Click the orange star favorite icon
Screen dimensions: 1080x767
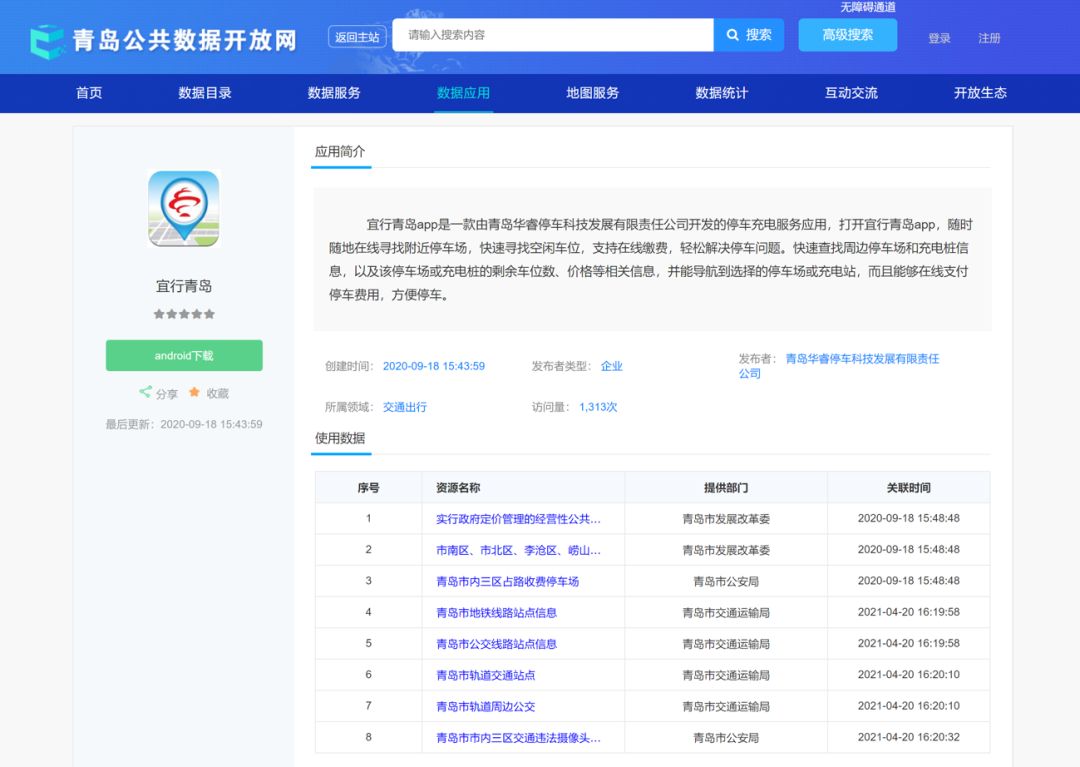point(194,392)
